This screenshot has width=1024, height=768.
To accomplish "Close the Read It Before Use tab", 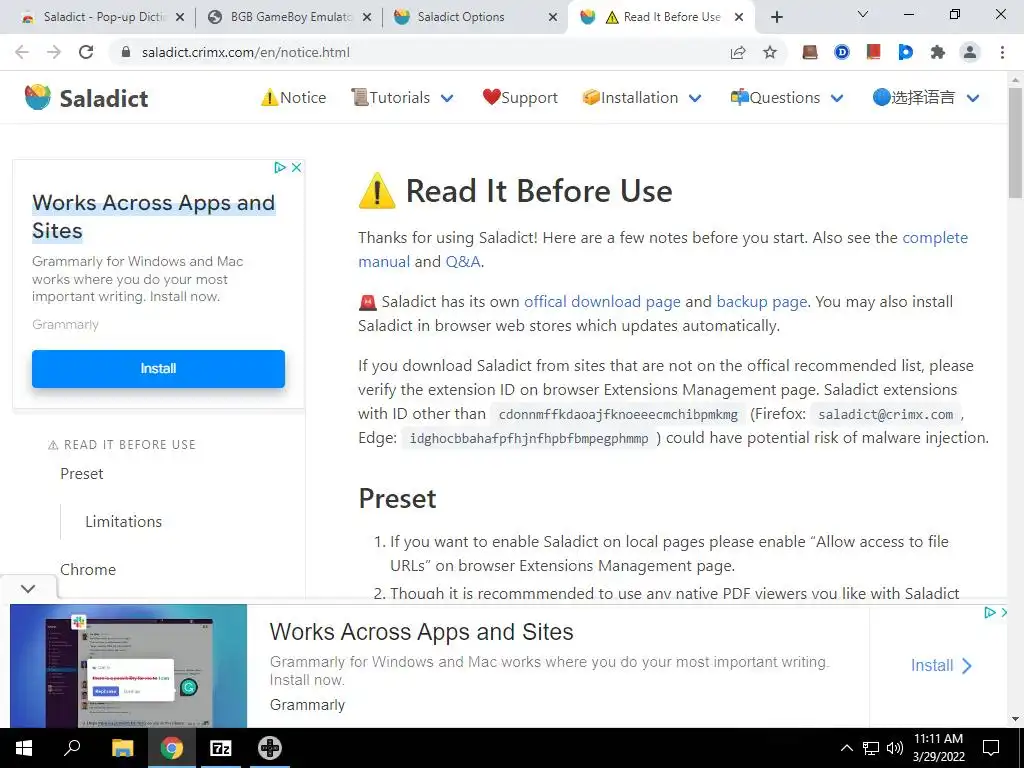I will tap(739, 17).
